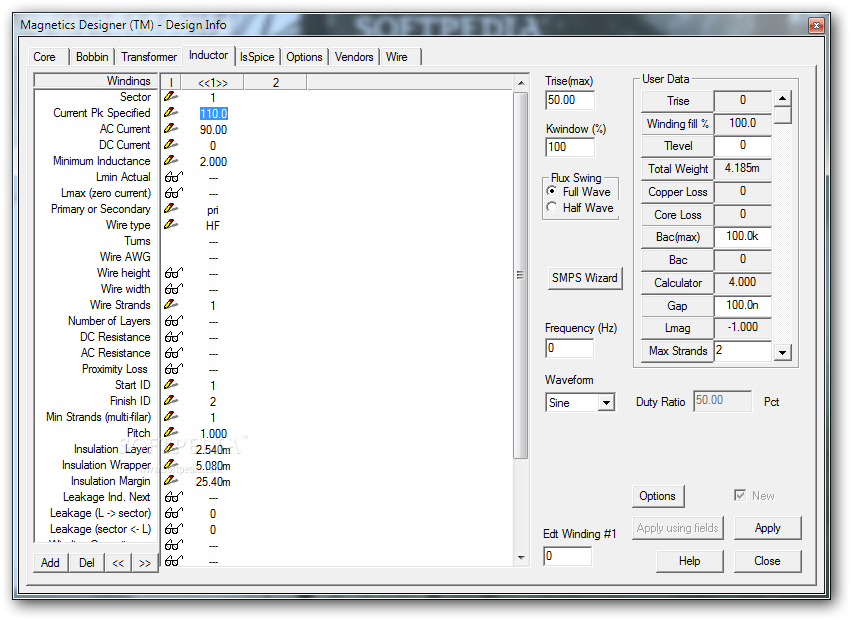Click windings table scroll-down arrow
The image size is (851, 620).
click(x=520, y=558)
